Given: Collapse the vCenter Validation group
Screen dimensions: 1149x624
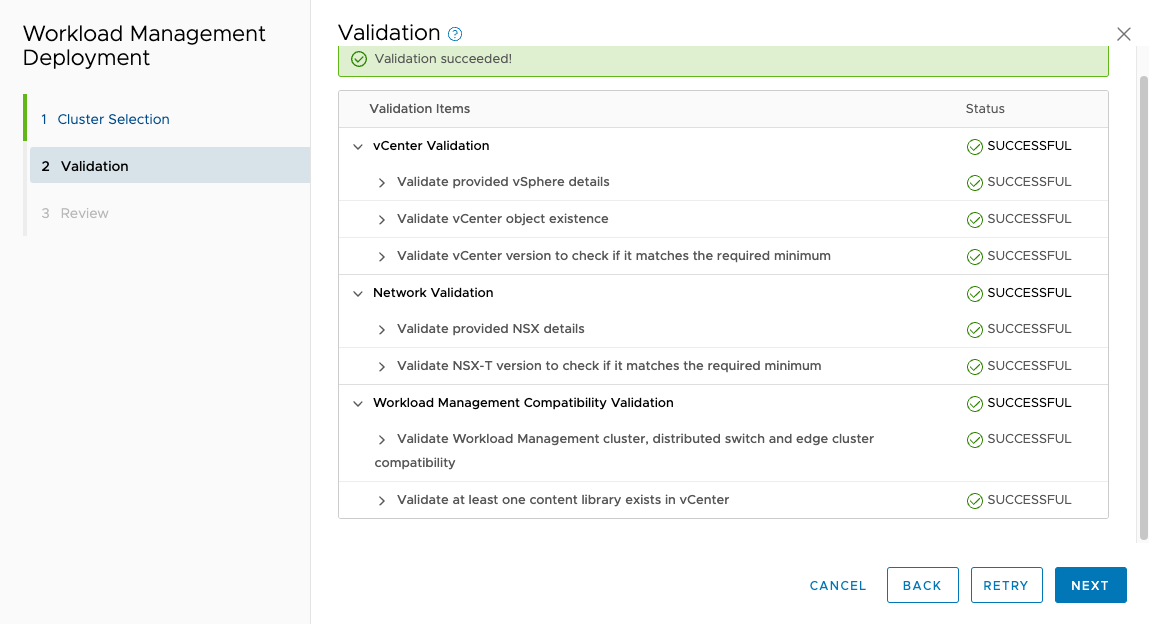Looking at the screenshot, I should point(358,146).
